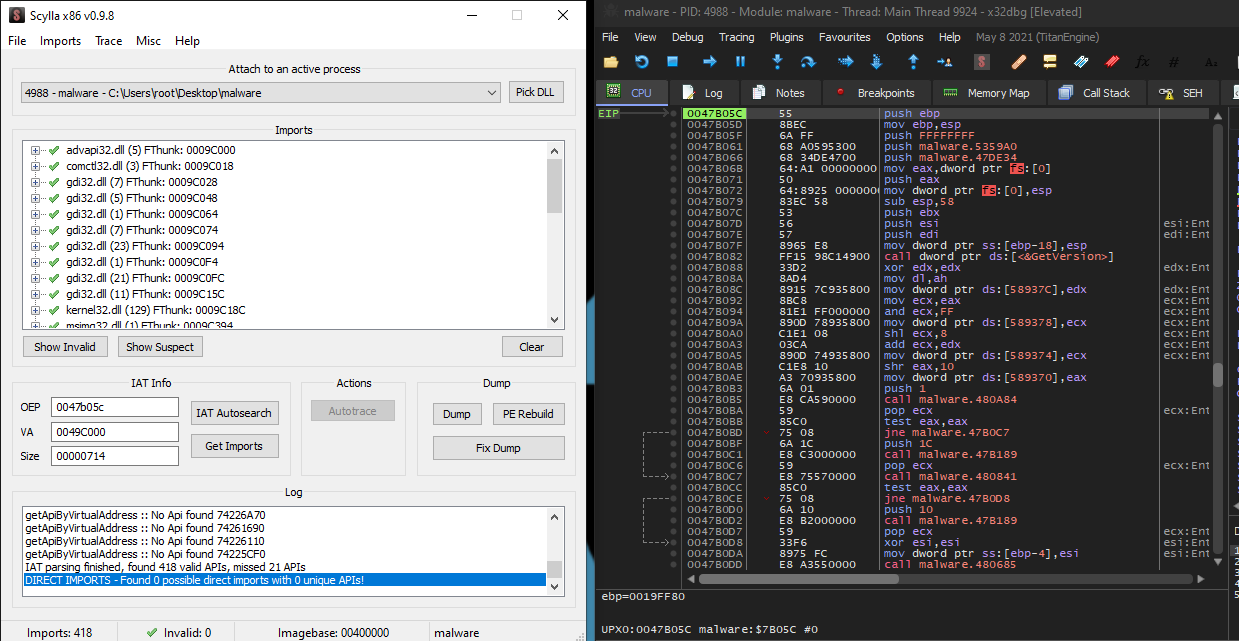
Task: Open the Variables hash icon
Action: pos(1174,62)
